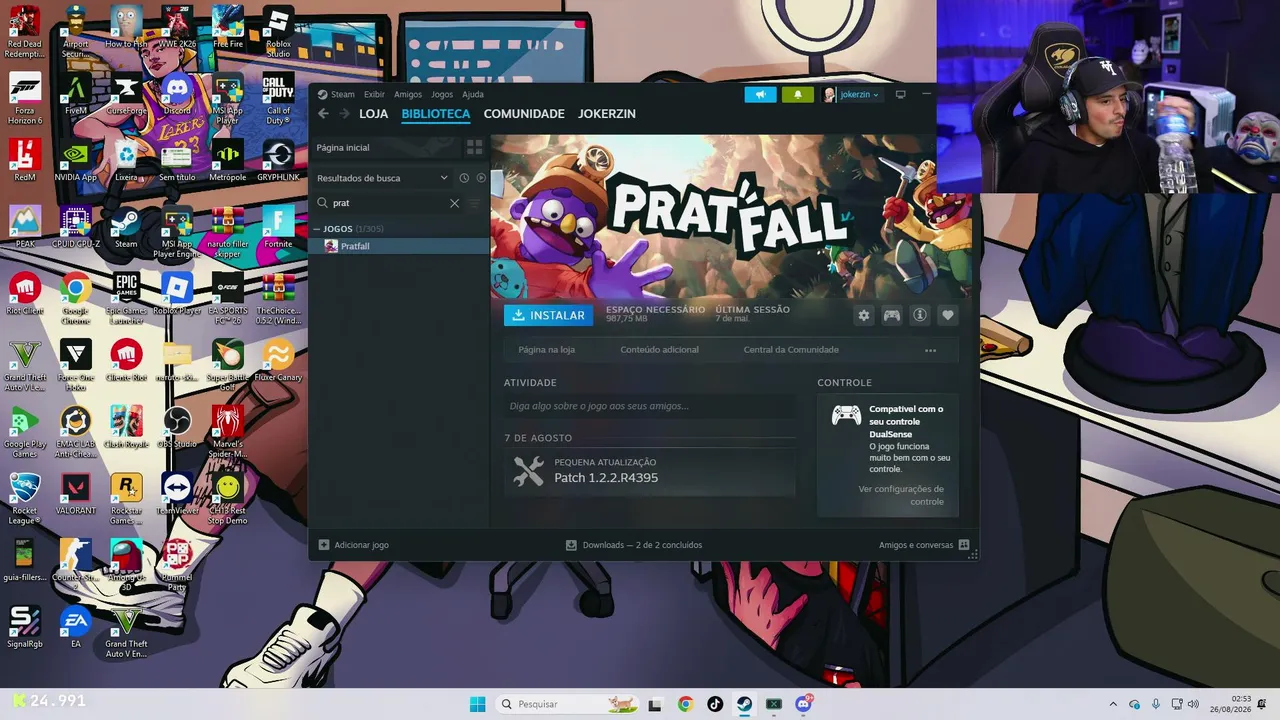Select the CurseForge desktop icon
The height and width of the screenshot is (720, 1280).
pyautogui.click(x=126, y=96)
